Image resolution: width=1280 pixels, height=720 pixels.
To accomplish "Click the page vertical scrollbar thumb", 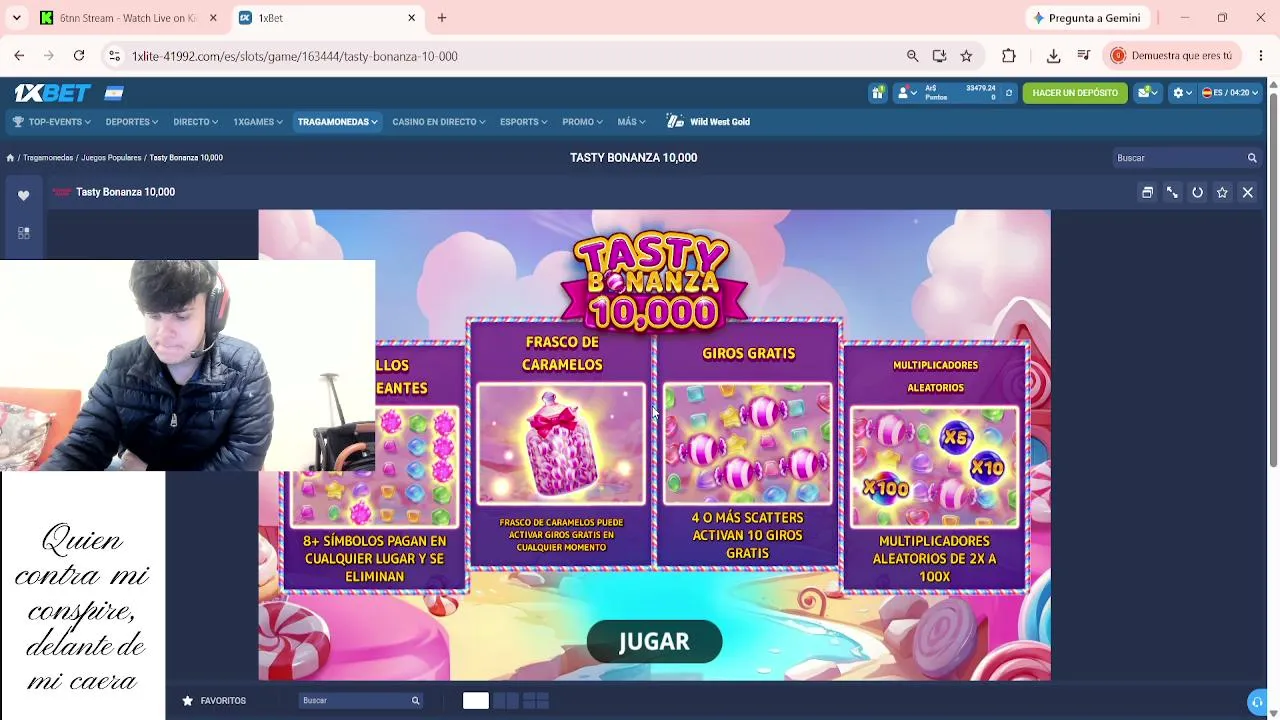I will 1273,280.
